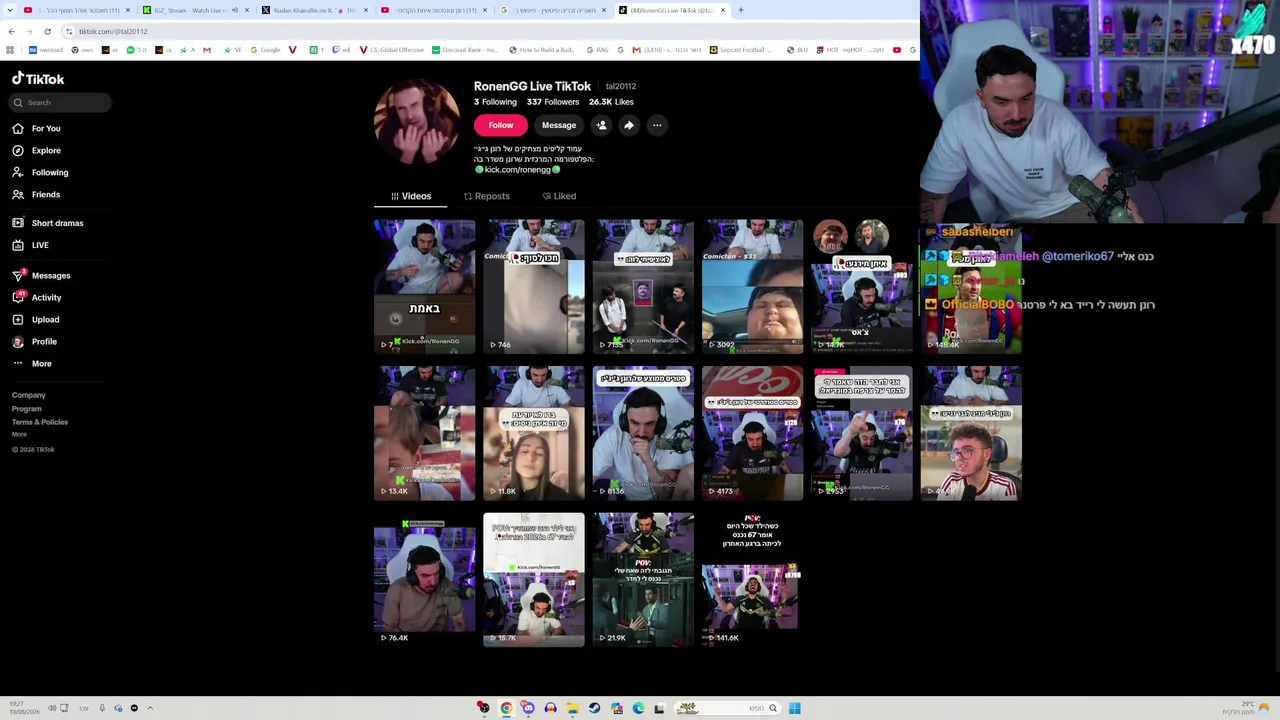The image size is (1280, 720).
Task: Click the Message button
Action: 559,125
